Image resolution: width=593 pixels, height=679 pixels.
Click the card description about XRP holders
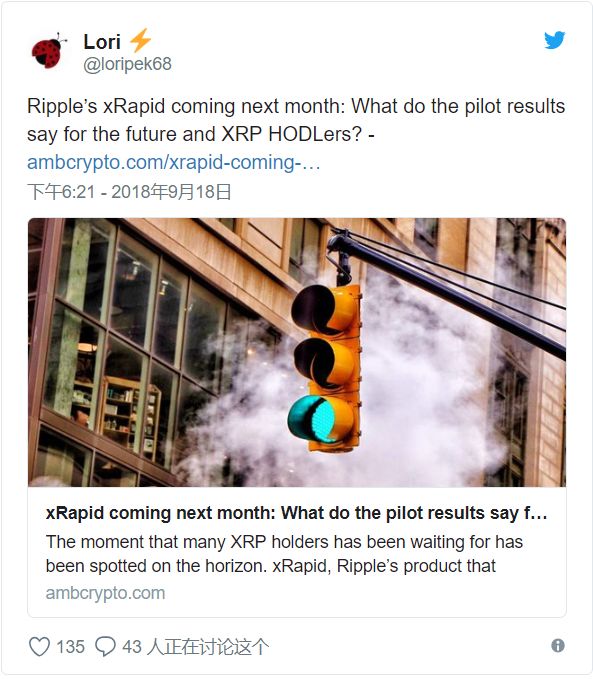[x=284, y=554]
